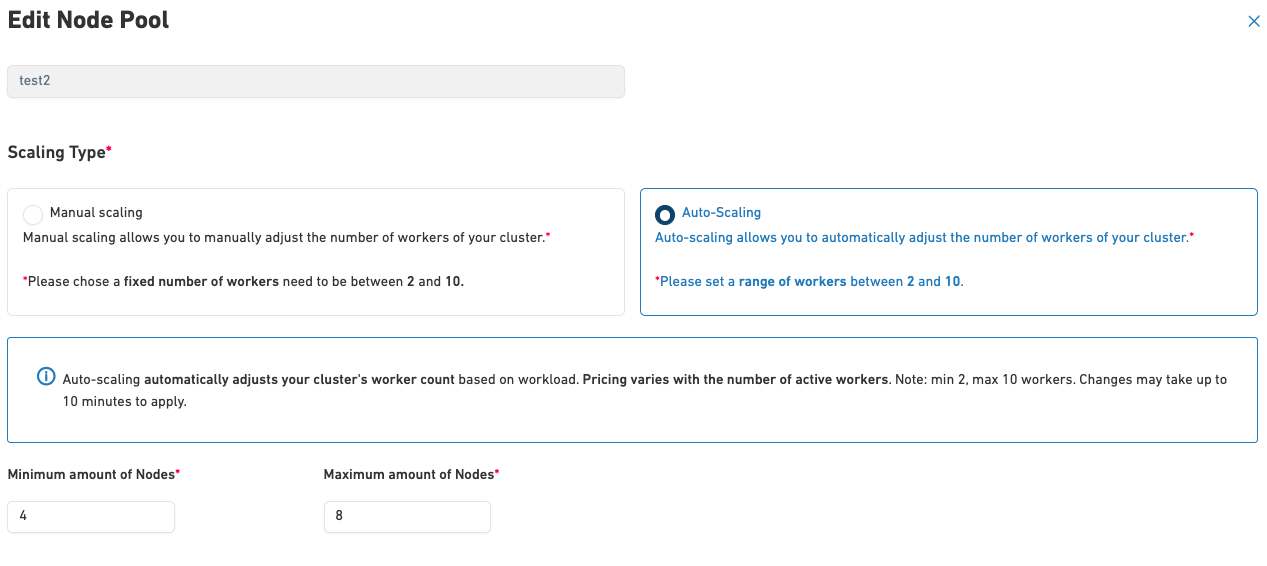Click "automatically adjusts your cluster's worker count" text
This screenshot has width=1267, height=566.
(x=299, y=380)
